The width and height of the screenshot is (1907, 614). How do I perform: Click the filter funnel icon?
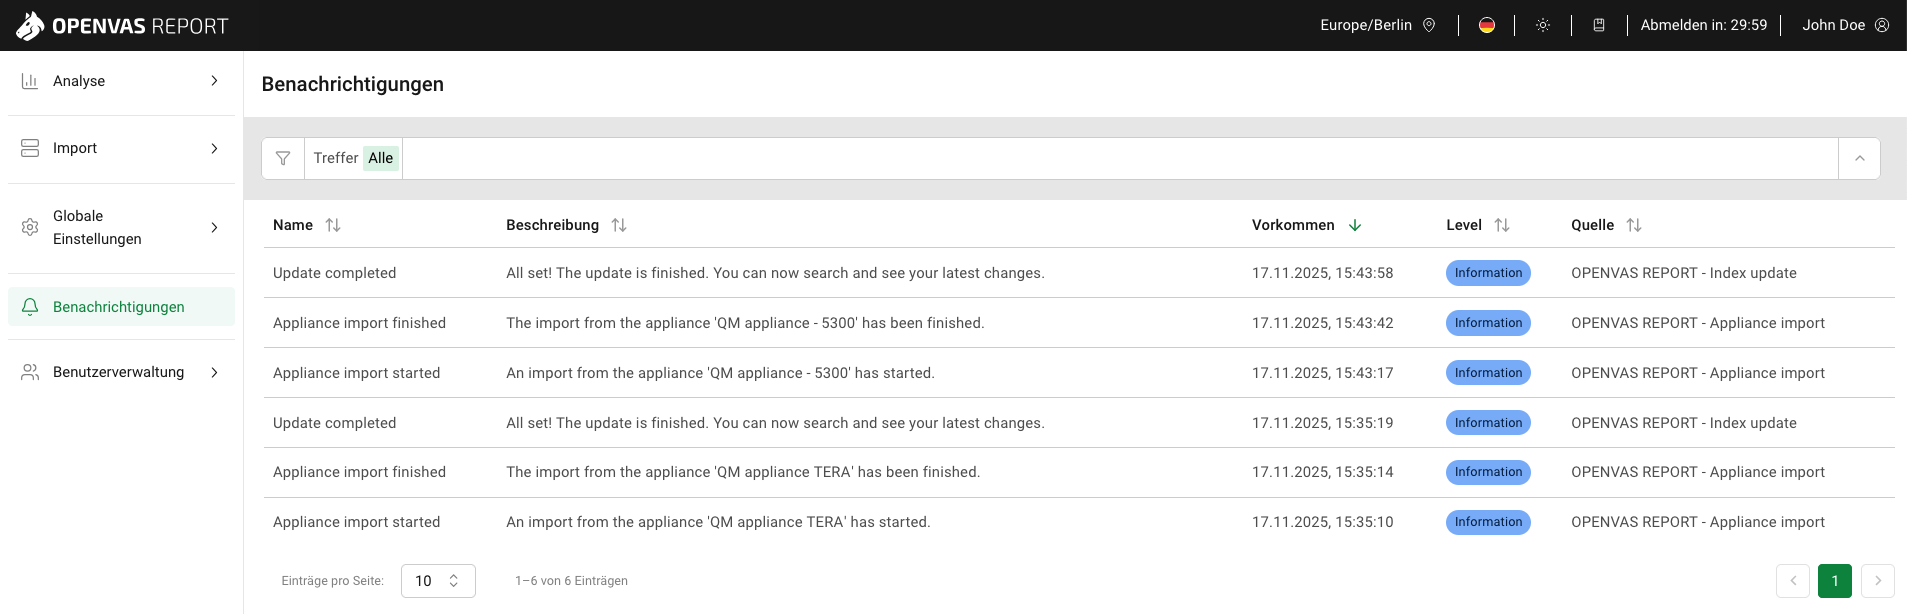point(283,159)
